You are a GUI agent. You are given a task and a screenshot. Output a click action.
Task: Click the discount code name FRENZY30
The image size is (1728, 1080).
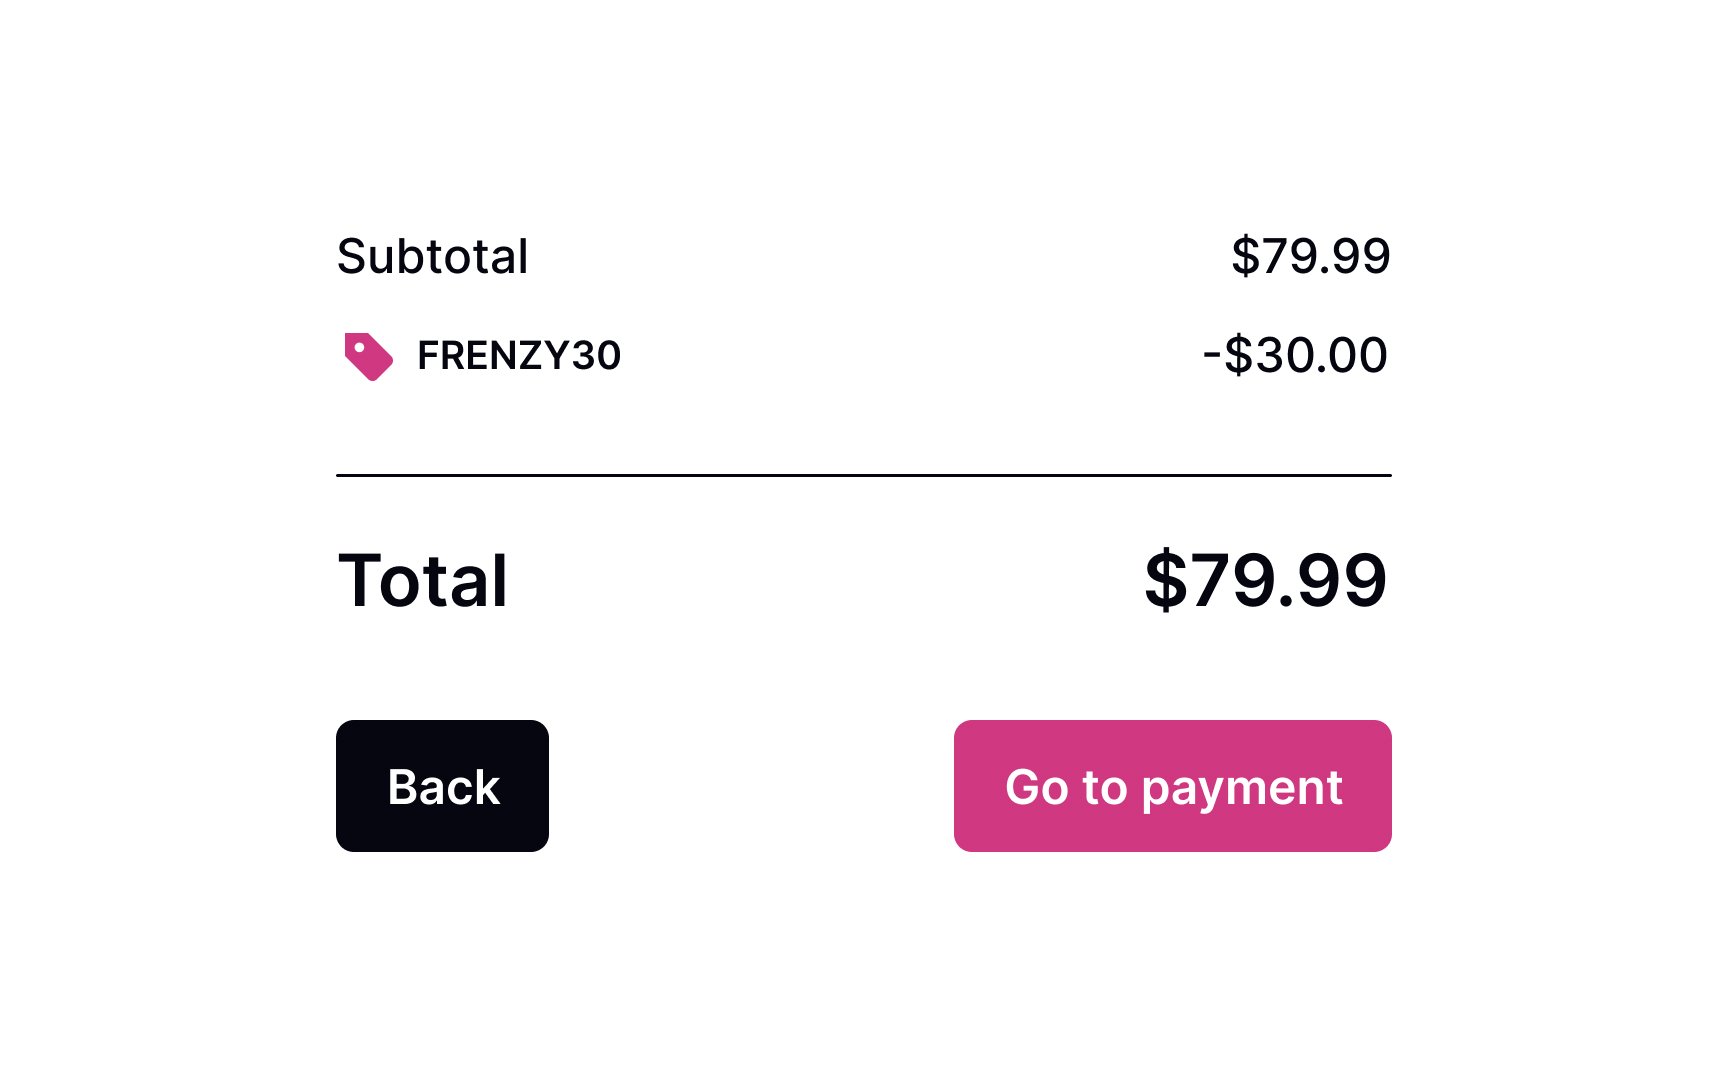[519, 356]
